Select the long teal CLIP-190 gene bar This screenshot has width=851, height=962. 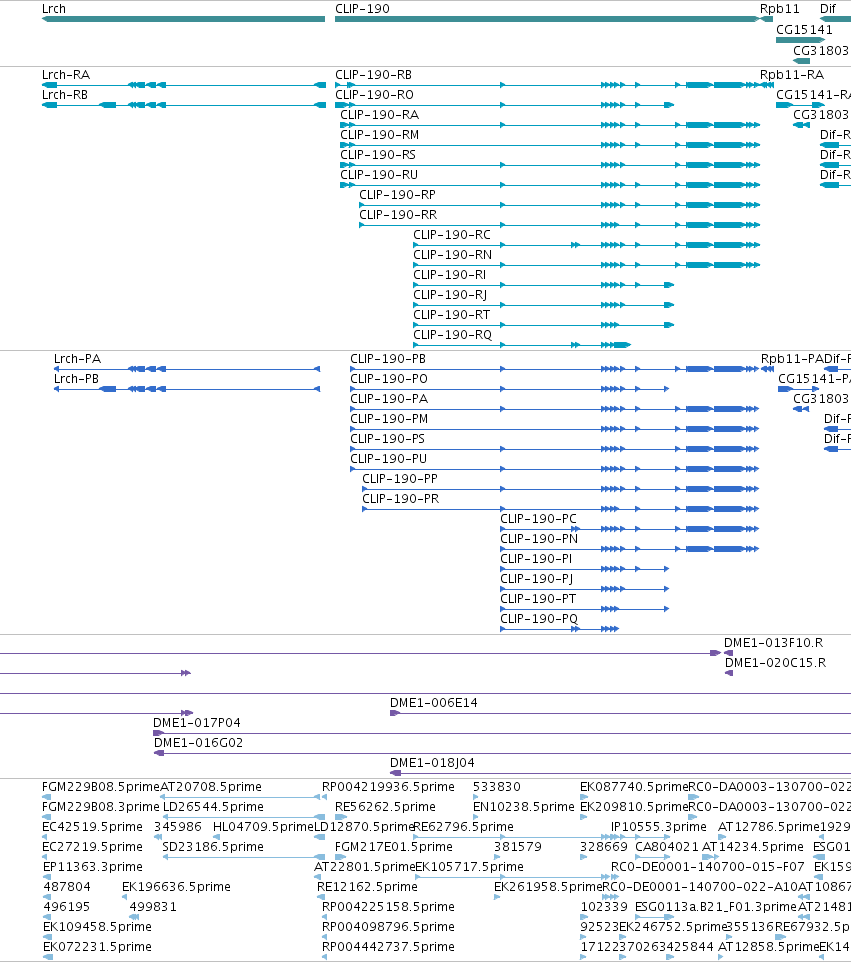[547, 19]
